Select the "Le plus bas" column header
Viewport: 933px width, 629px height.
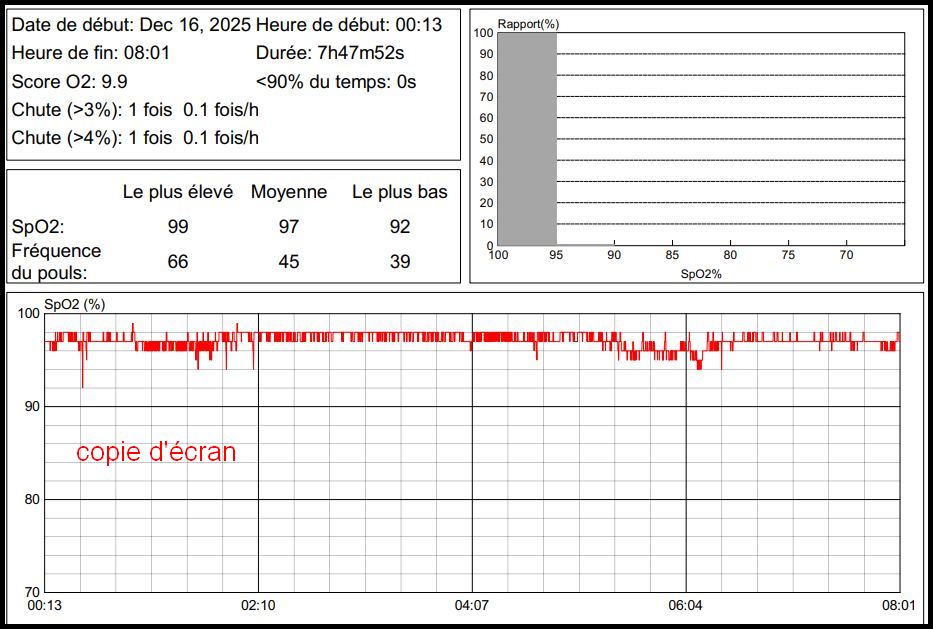coord(399,192)
